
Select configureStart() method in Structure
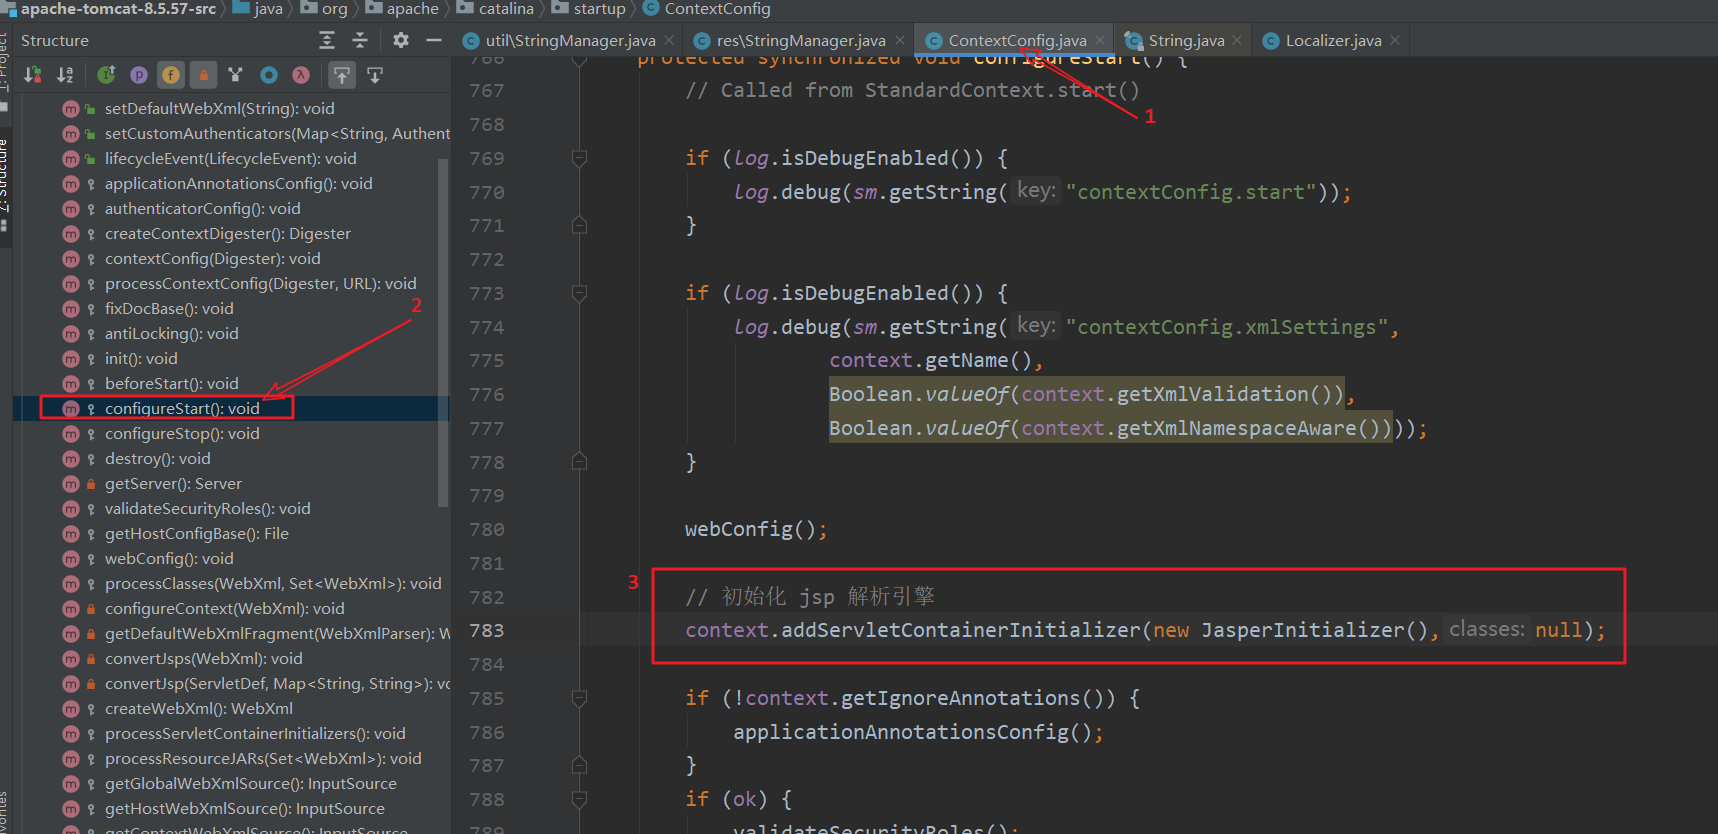coord(181,408)
